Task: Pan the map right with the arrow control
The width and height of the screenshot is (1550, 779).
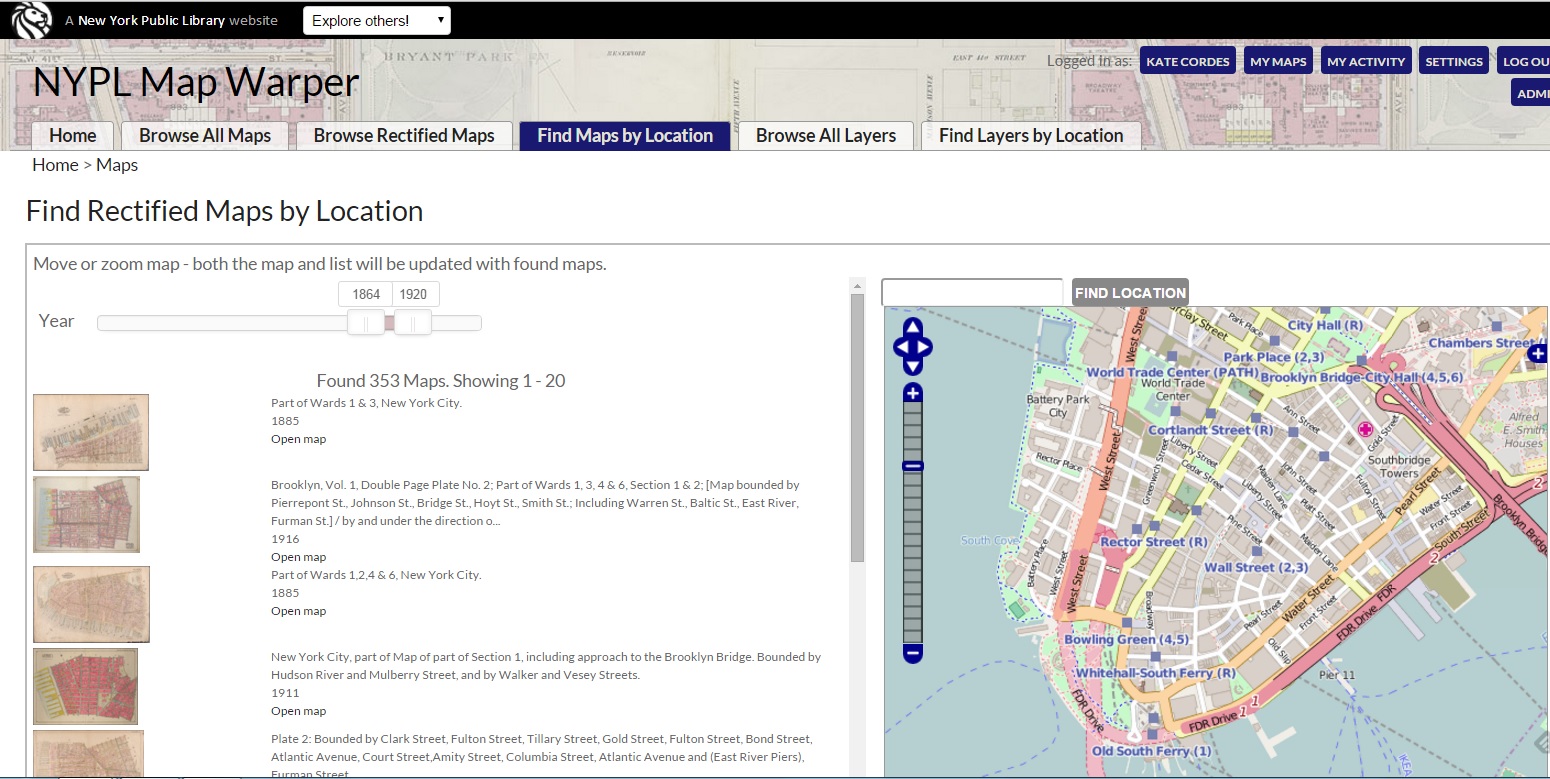Action: (925, 347)
